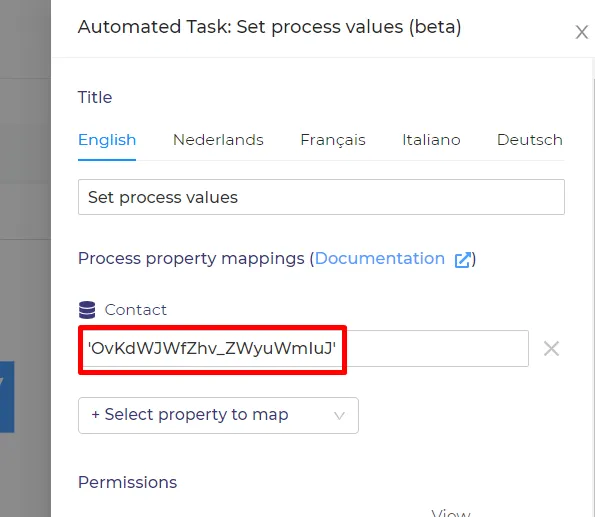This screenshot has width=595, height=517.
Task: Click the external link icon after Documentation
Action: pos(463,260)
